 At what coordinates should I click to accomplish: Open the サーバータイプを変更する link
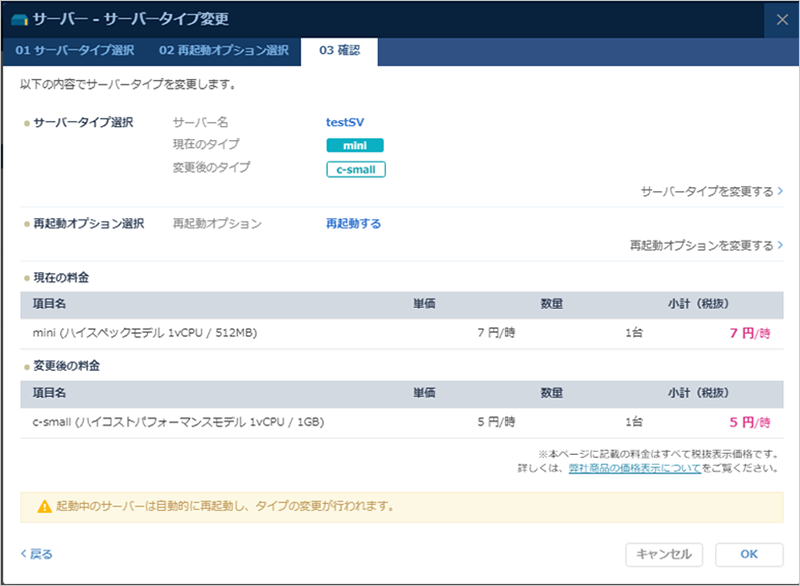[x=711, y=191]
